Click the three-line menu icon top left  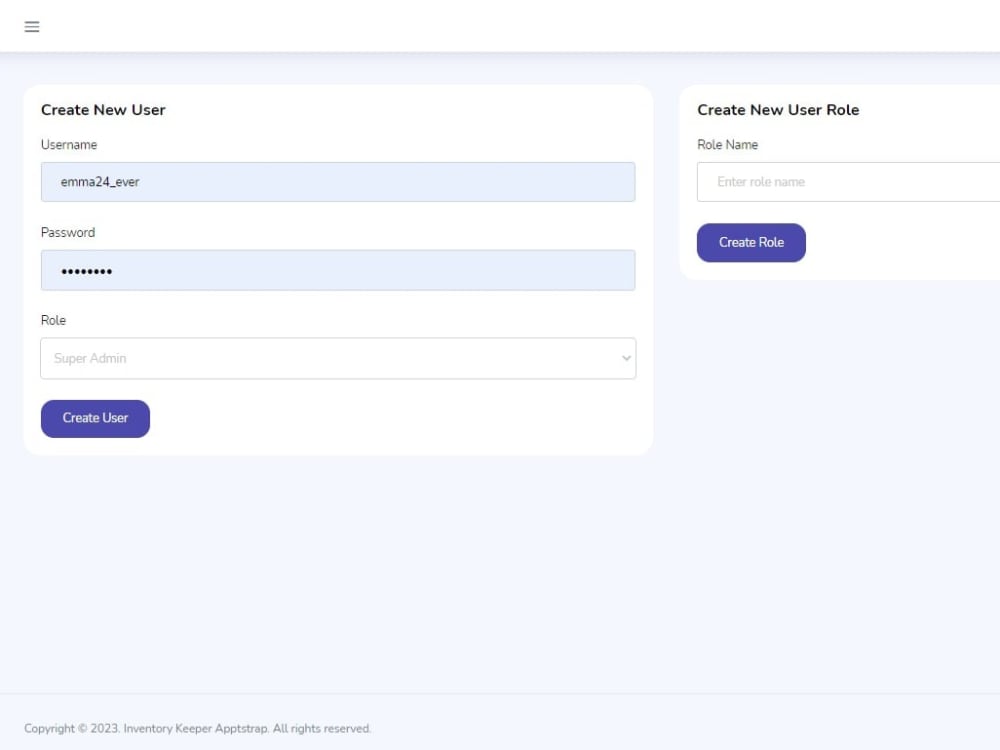tap(31, 26)
